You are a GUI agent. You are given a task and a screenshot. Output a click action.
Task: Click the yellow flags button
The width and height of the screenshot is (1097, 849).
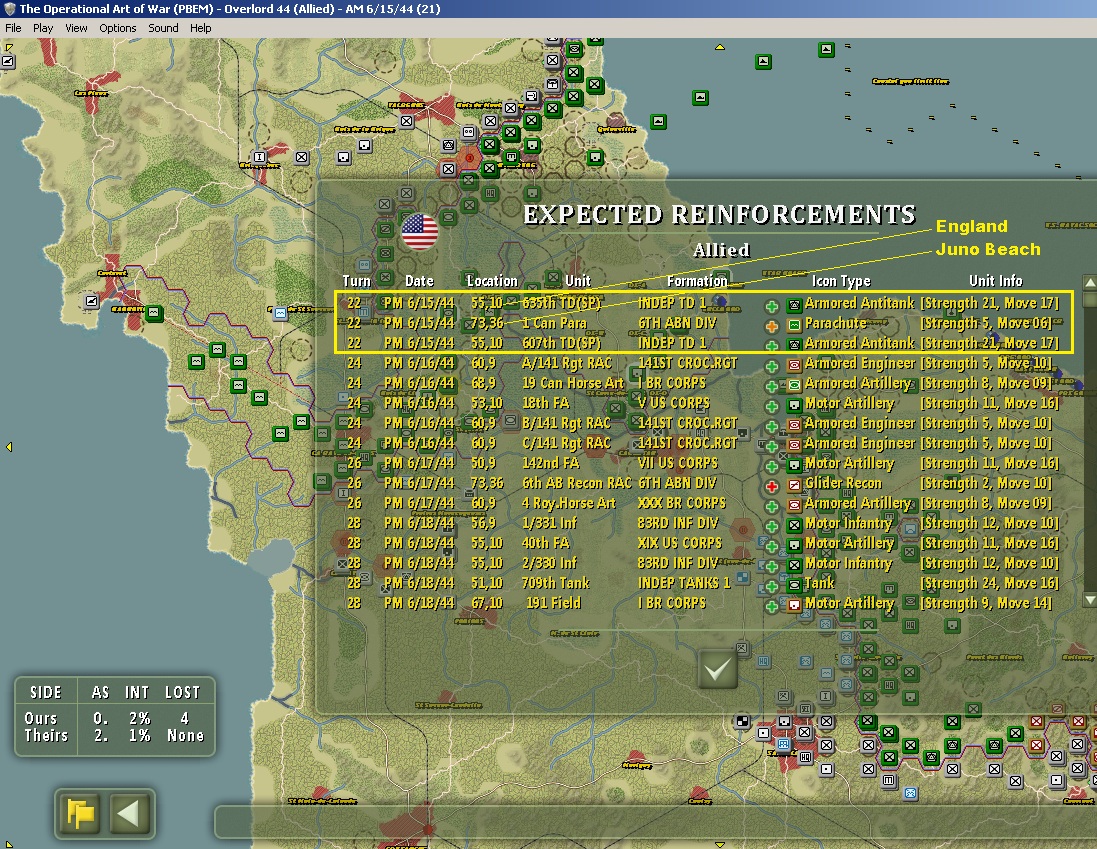pyautogui.click(x=80, y=814)
